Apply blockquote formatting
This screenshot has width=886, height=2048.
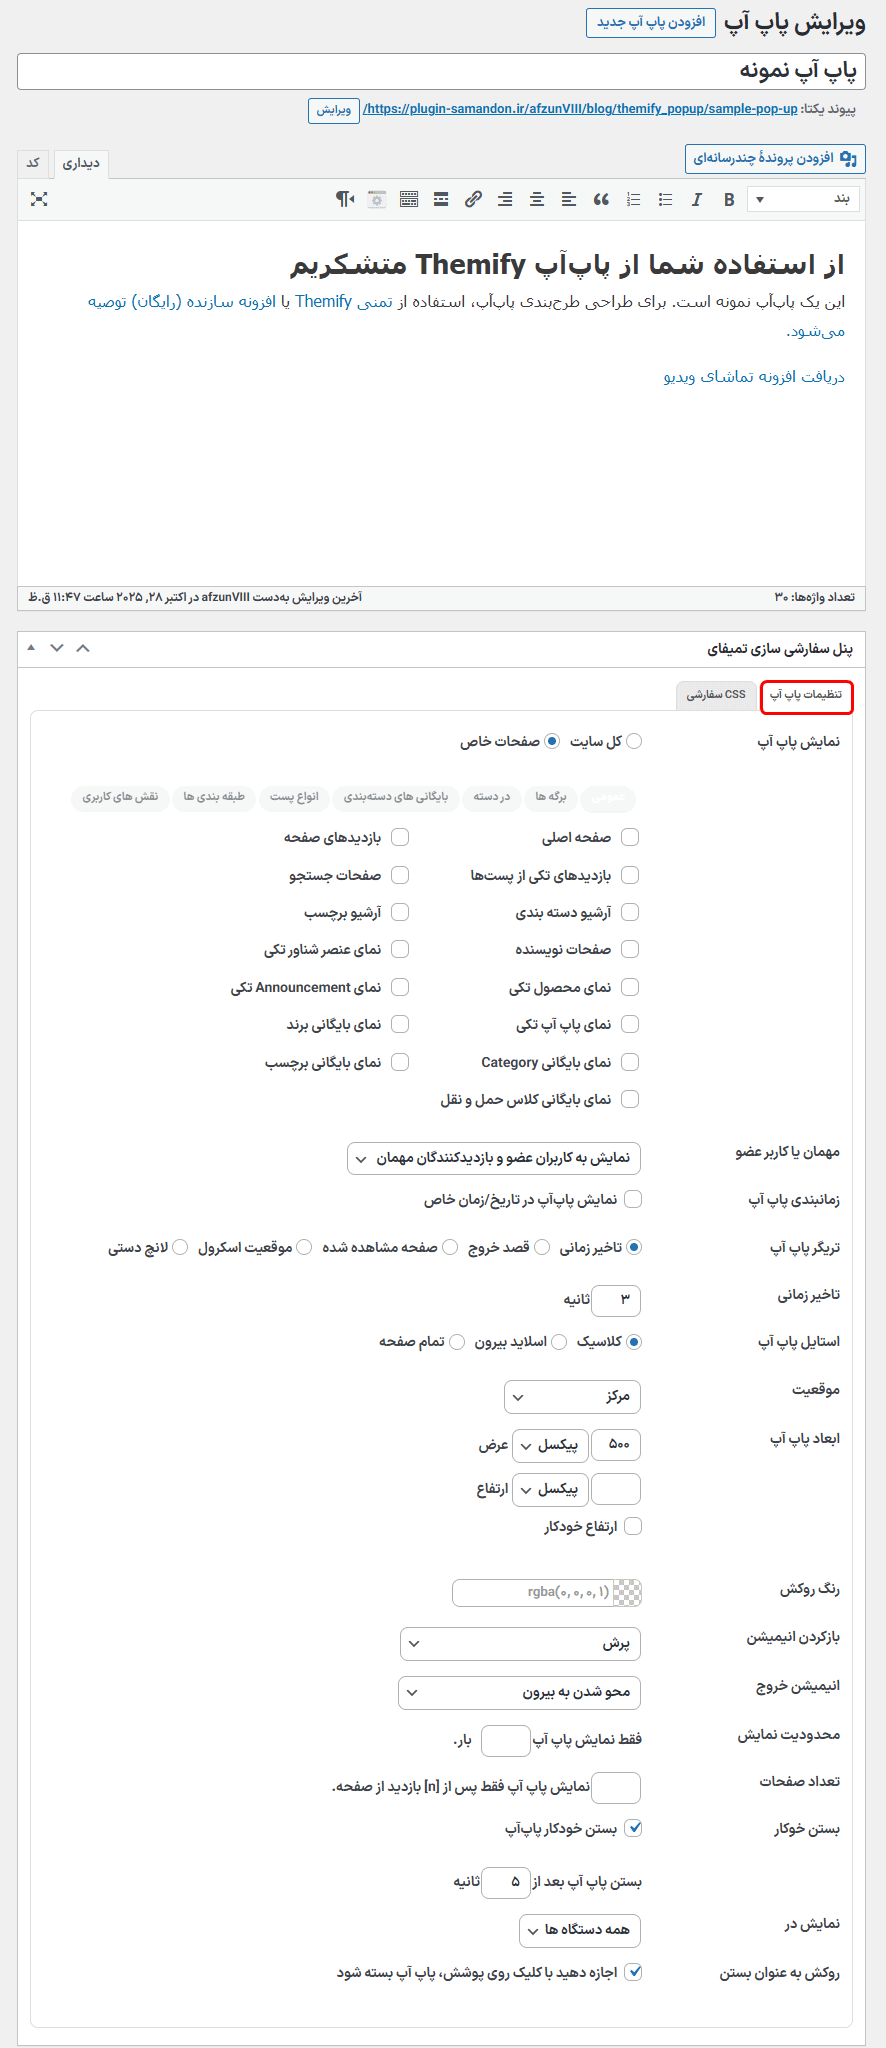[601, 200]
